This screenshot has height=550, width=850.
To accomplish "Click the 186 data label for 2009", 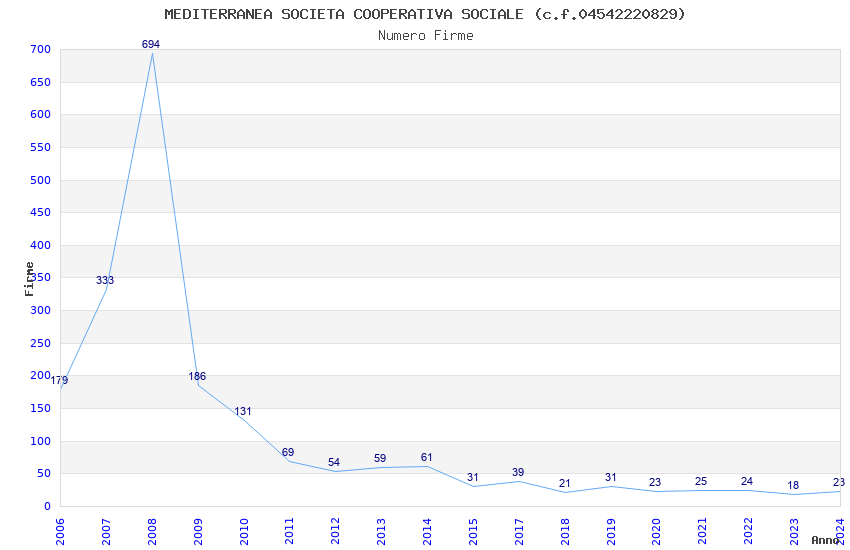I will pos(197,376).
